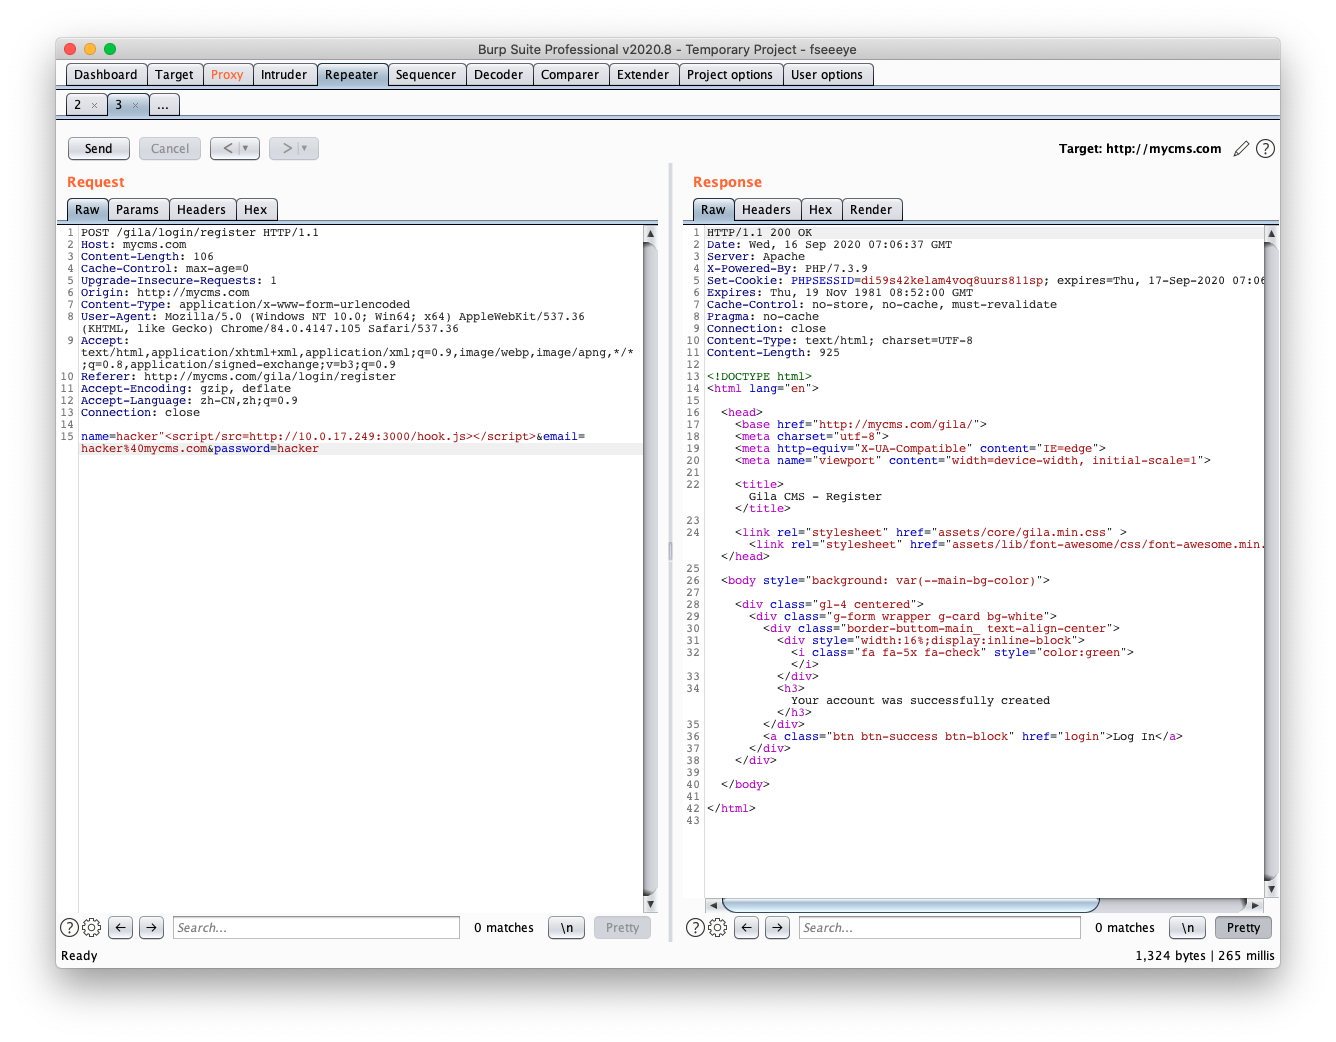The width and height of the screenshot is (1336, 1042).
Task: Click the 'HTTP/1.1 200 OK' response line
Action: tap(759, 233)
